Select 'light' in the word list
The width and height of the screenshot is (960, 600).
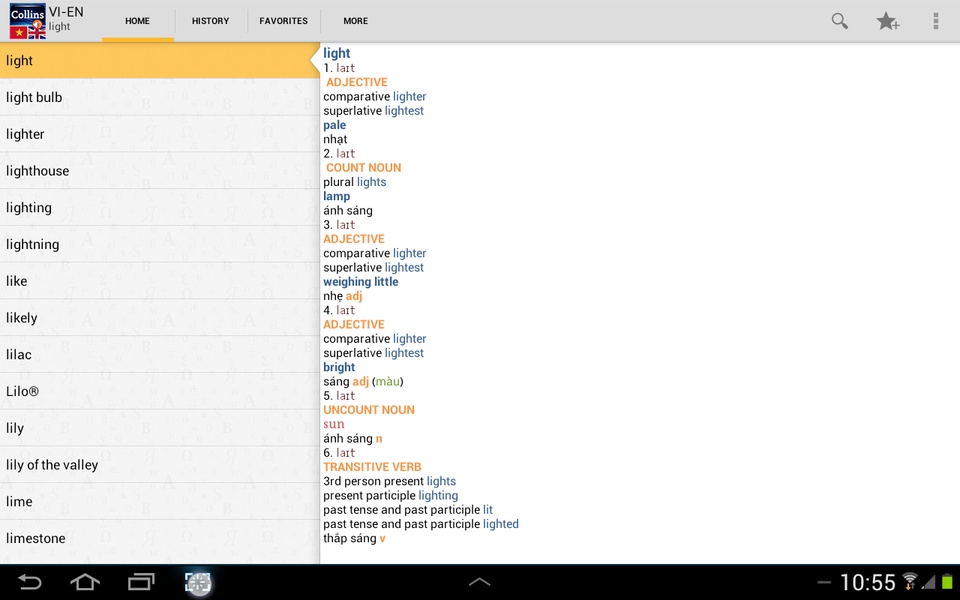click(159, 61)
